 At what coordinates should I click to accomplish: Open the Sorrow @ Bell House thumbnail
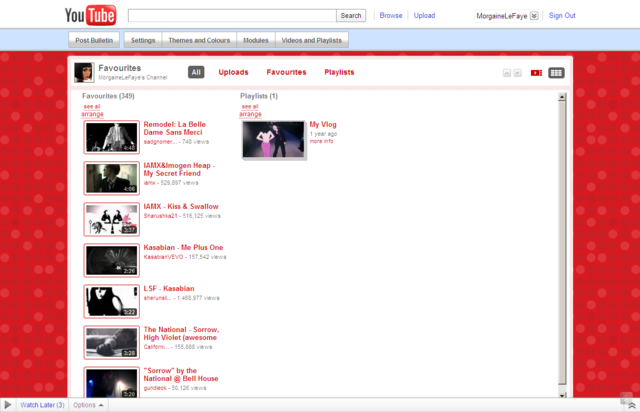(111, 382)
